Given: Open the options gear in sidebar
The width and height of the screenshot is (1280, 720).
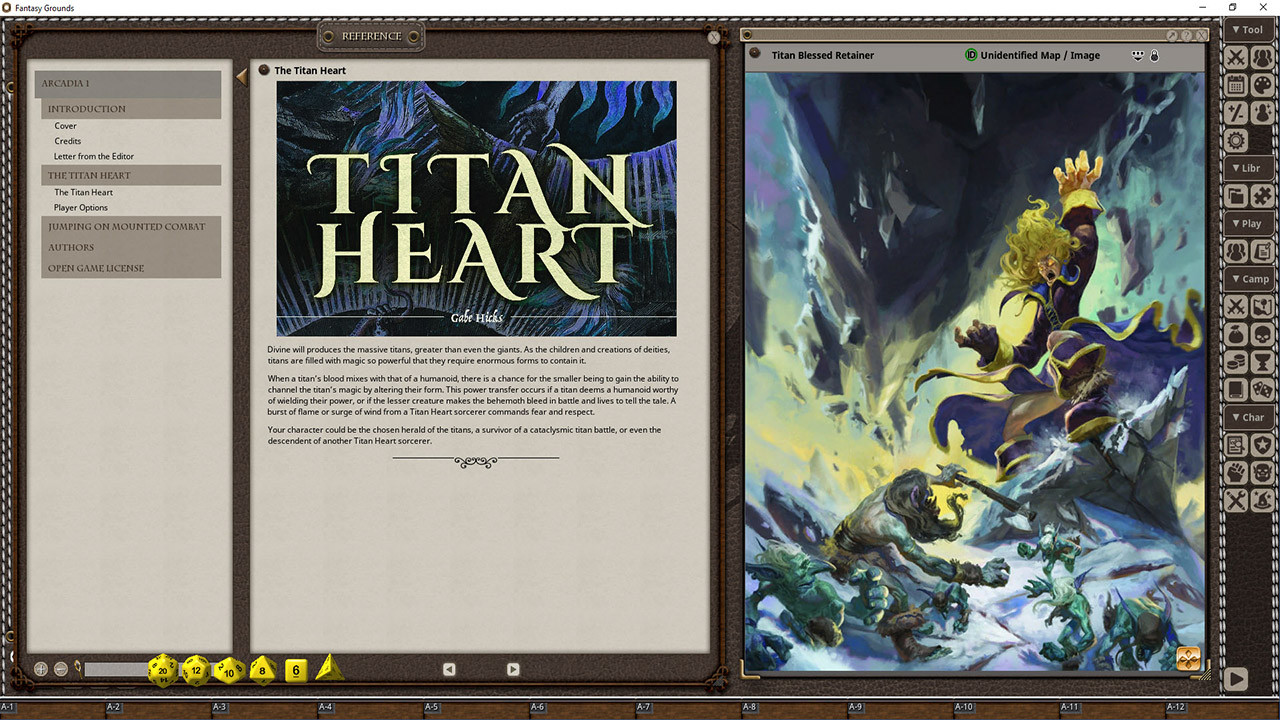Looking at the screenshot, I should coord(1237,140).
